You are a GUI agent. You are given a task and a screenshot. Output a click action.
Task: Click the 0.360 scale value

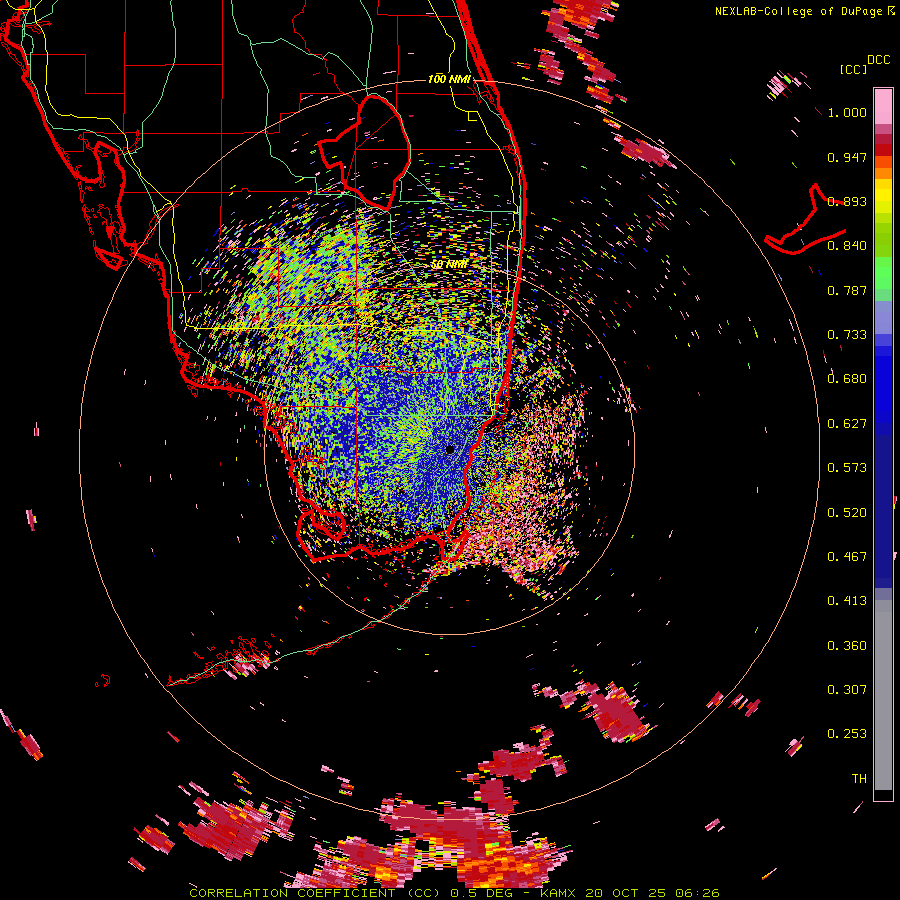click(x=847, y=645)
